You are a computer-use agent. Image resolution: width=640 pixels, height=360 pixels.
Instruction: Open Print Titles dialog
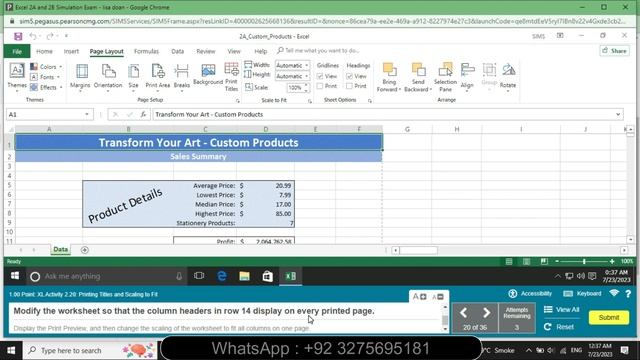(231, 77)
